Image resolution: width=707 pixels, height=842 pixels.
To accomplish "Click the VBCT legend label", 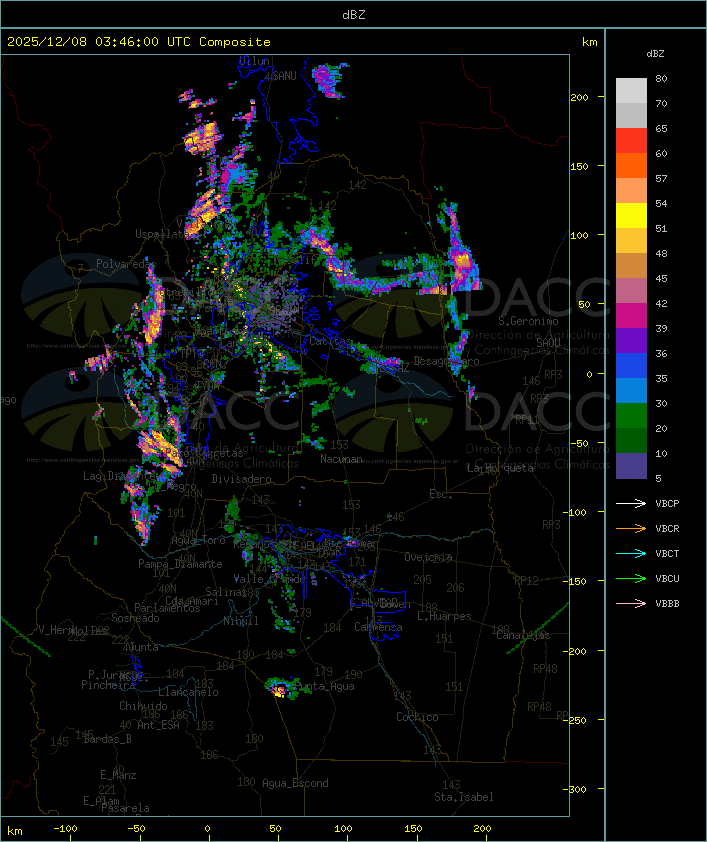I will coord(667,554).
